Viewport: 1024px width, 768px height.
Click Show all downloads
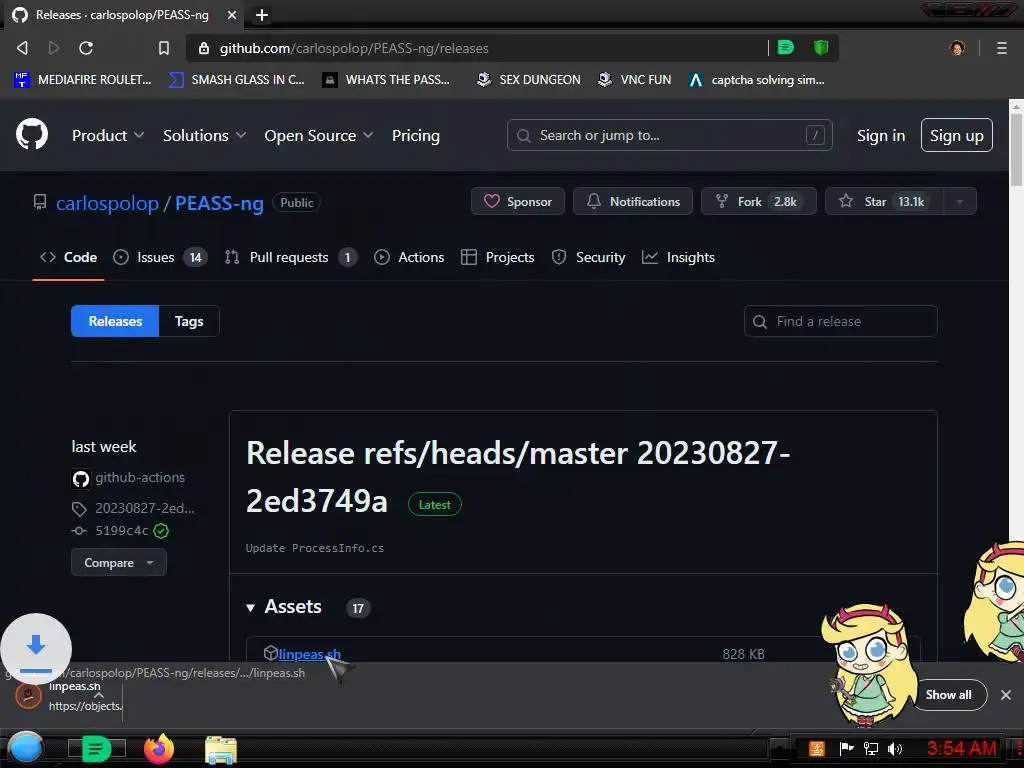point(948,695)
